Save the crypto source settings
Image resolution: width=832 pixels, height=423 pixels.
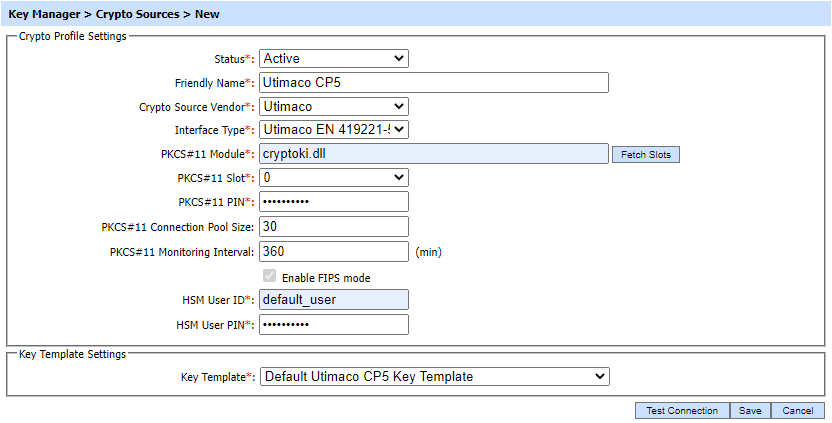tap(749, 411)
